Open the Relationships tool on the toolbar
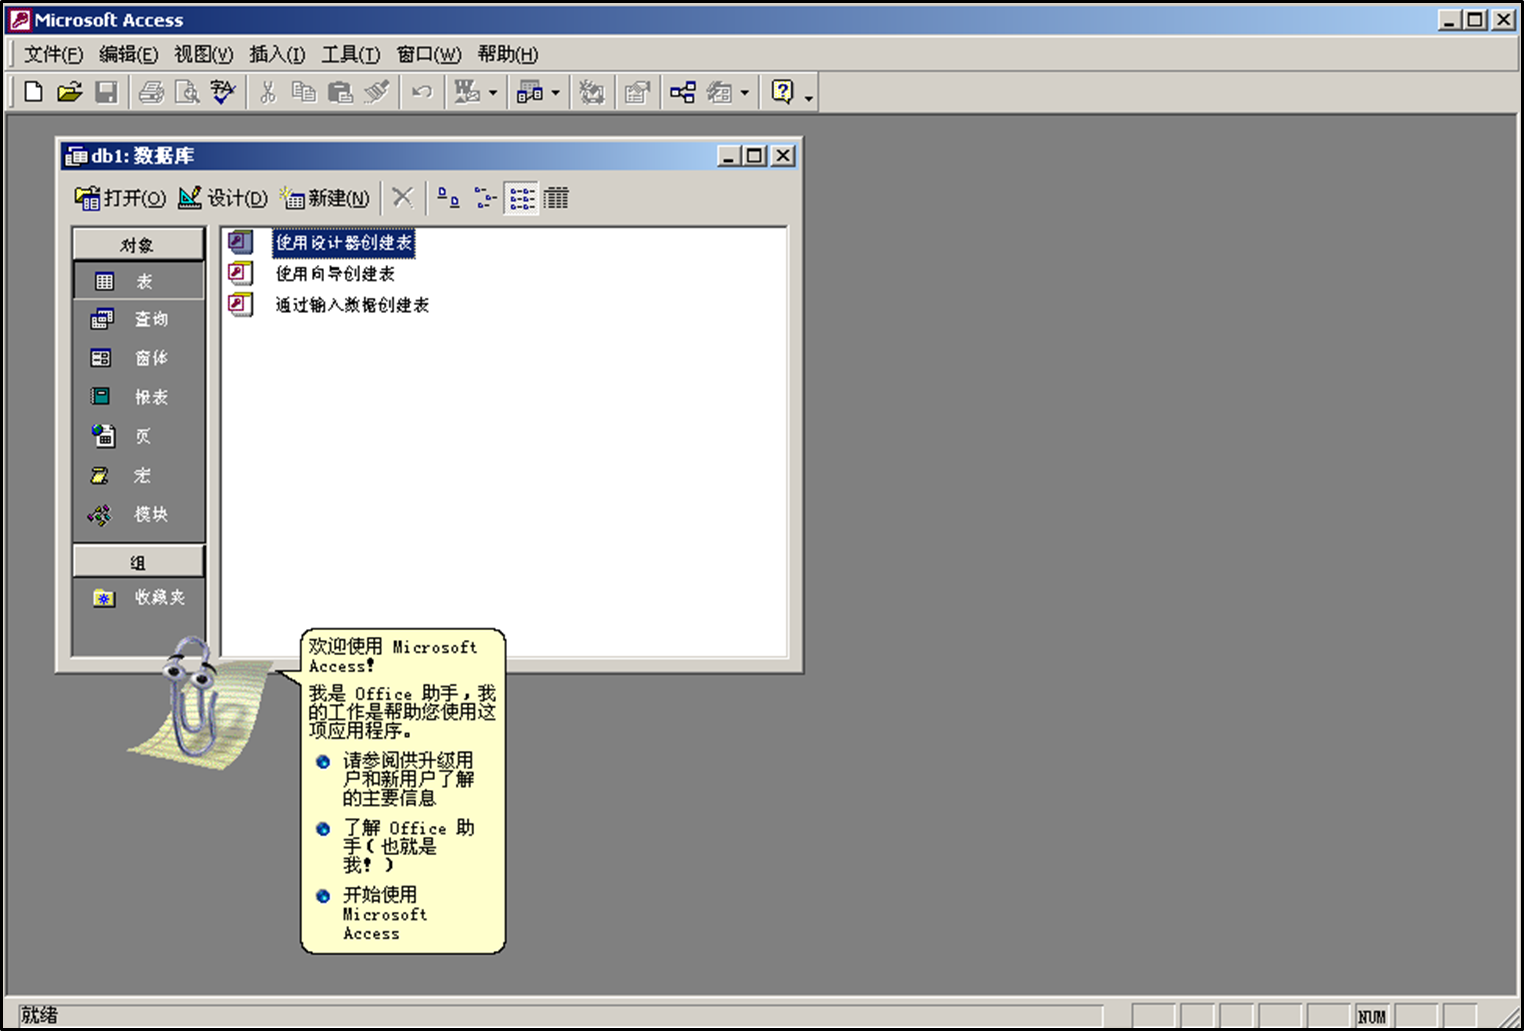The image size is (1524, 1031). click(683, 92)
